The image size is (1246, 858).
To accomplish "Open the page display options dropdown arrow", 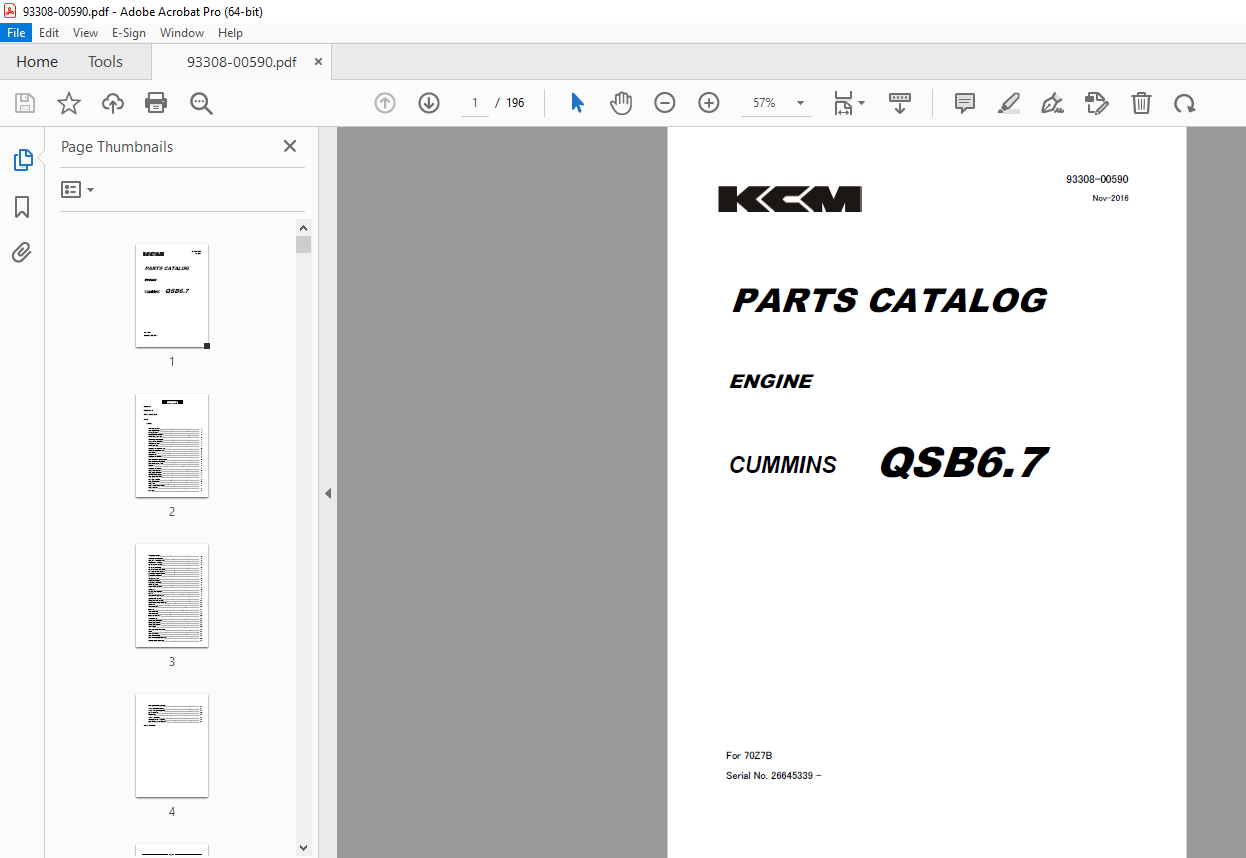I will (861, 103).
